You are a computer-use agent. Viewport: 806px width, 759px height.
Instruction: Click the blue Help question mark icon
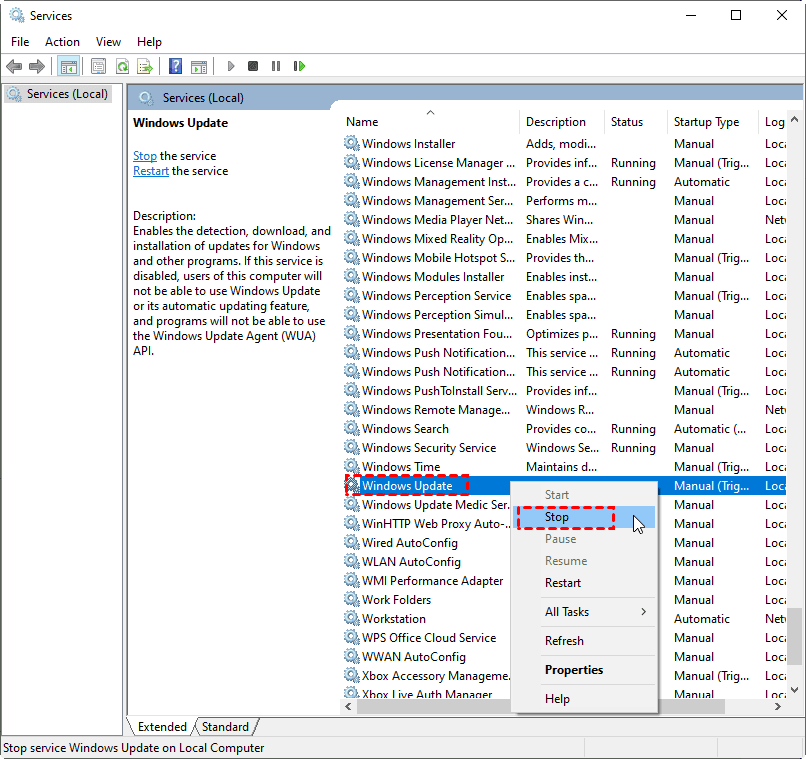coord(175,67)
